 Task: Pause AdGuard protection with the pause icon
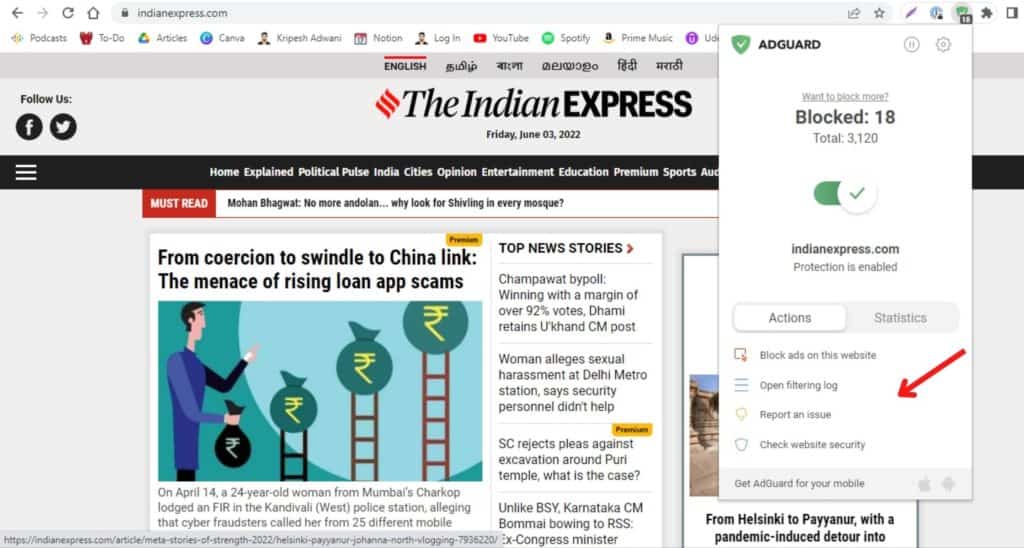click(912, 44)
